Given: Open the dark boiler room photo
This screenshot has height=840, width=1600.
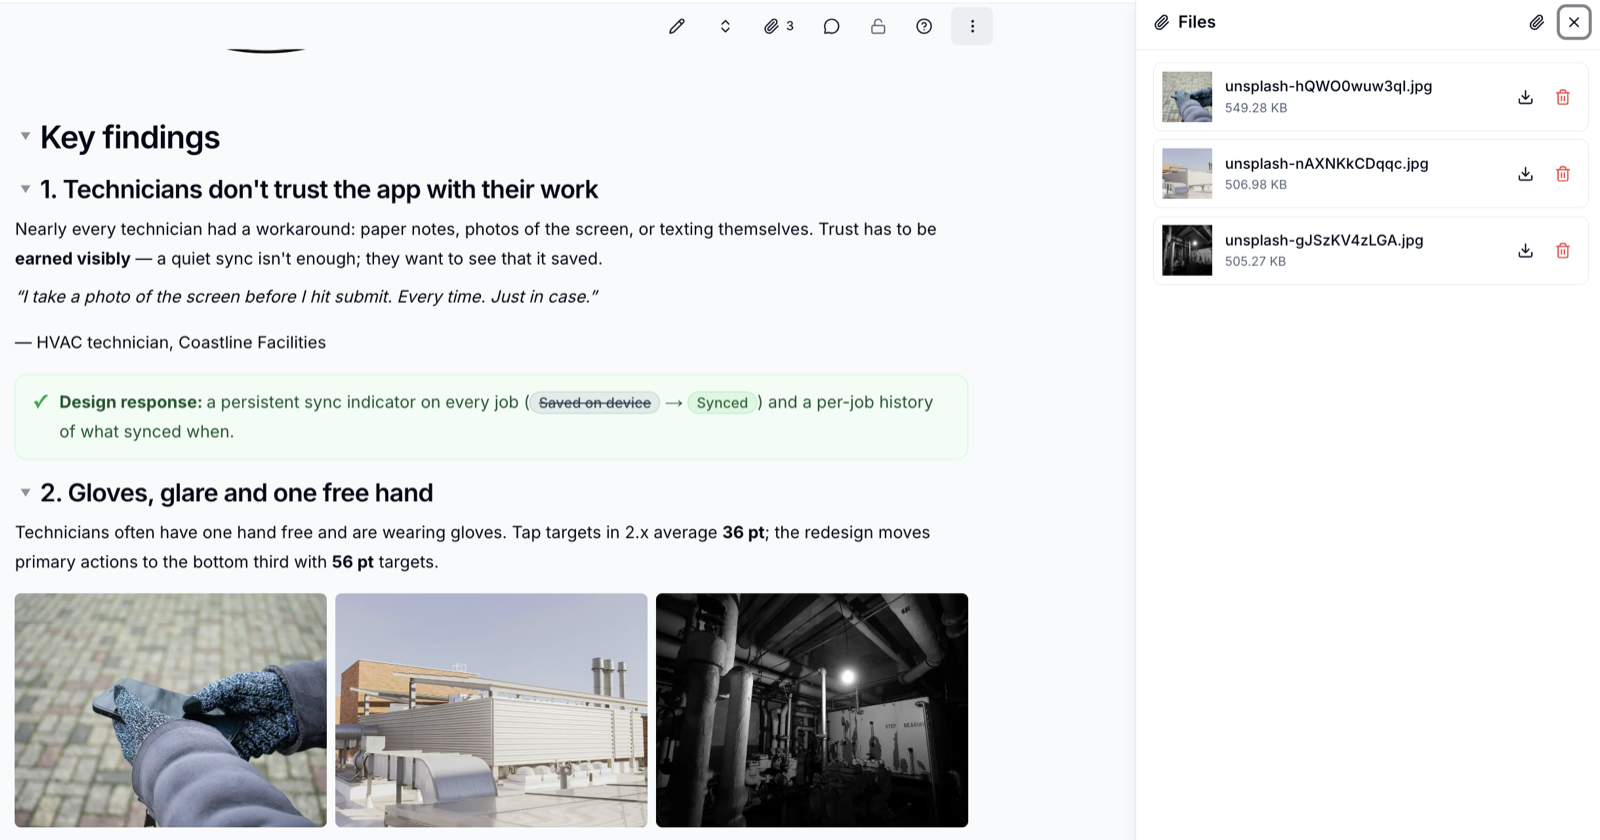Looking at the screenshot, I should (812, 710).
